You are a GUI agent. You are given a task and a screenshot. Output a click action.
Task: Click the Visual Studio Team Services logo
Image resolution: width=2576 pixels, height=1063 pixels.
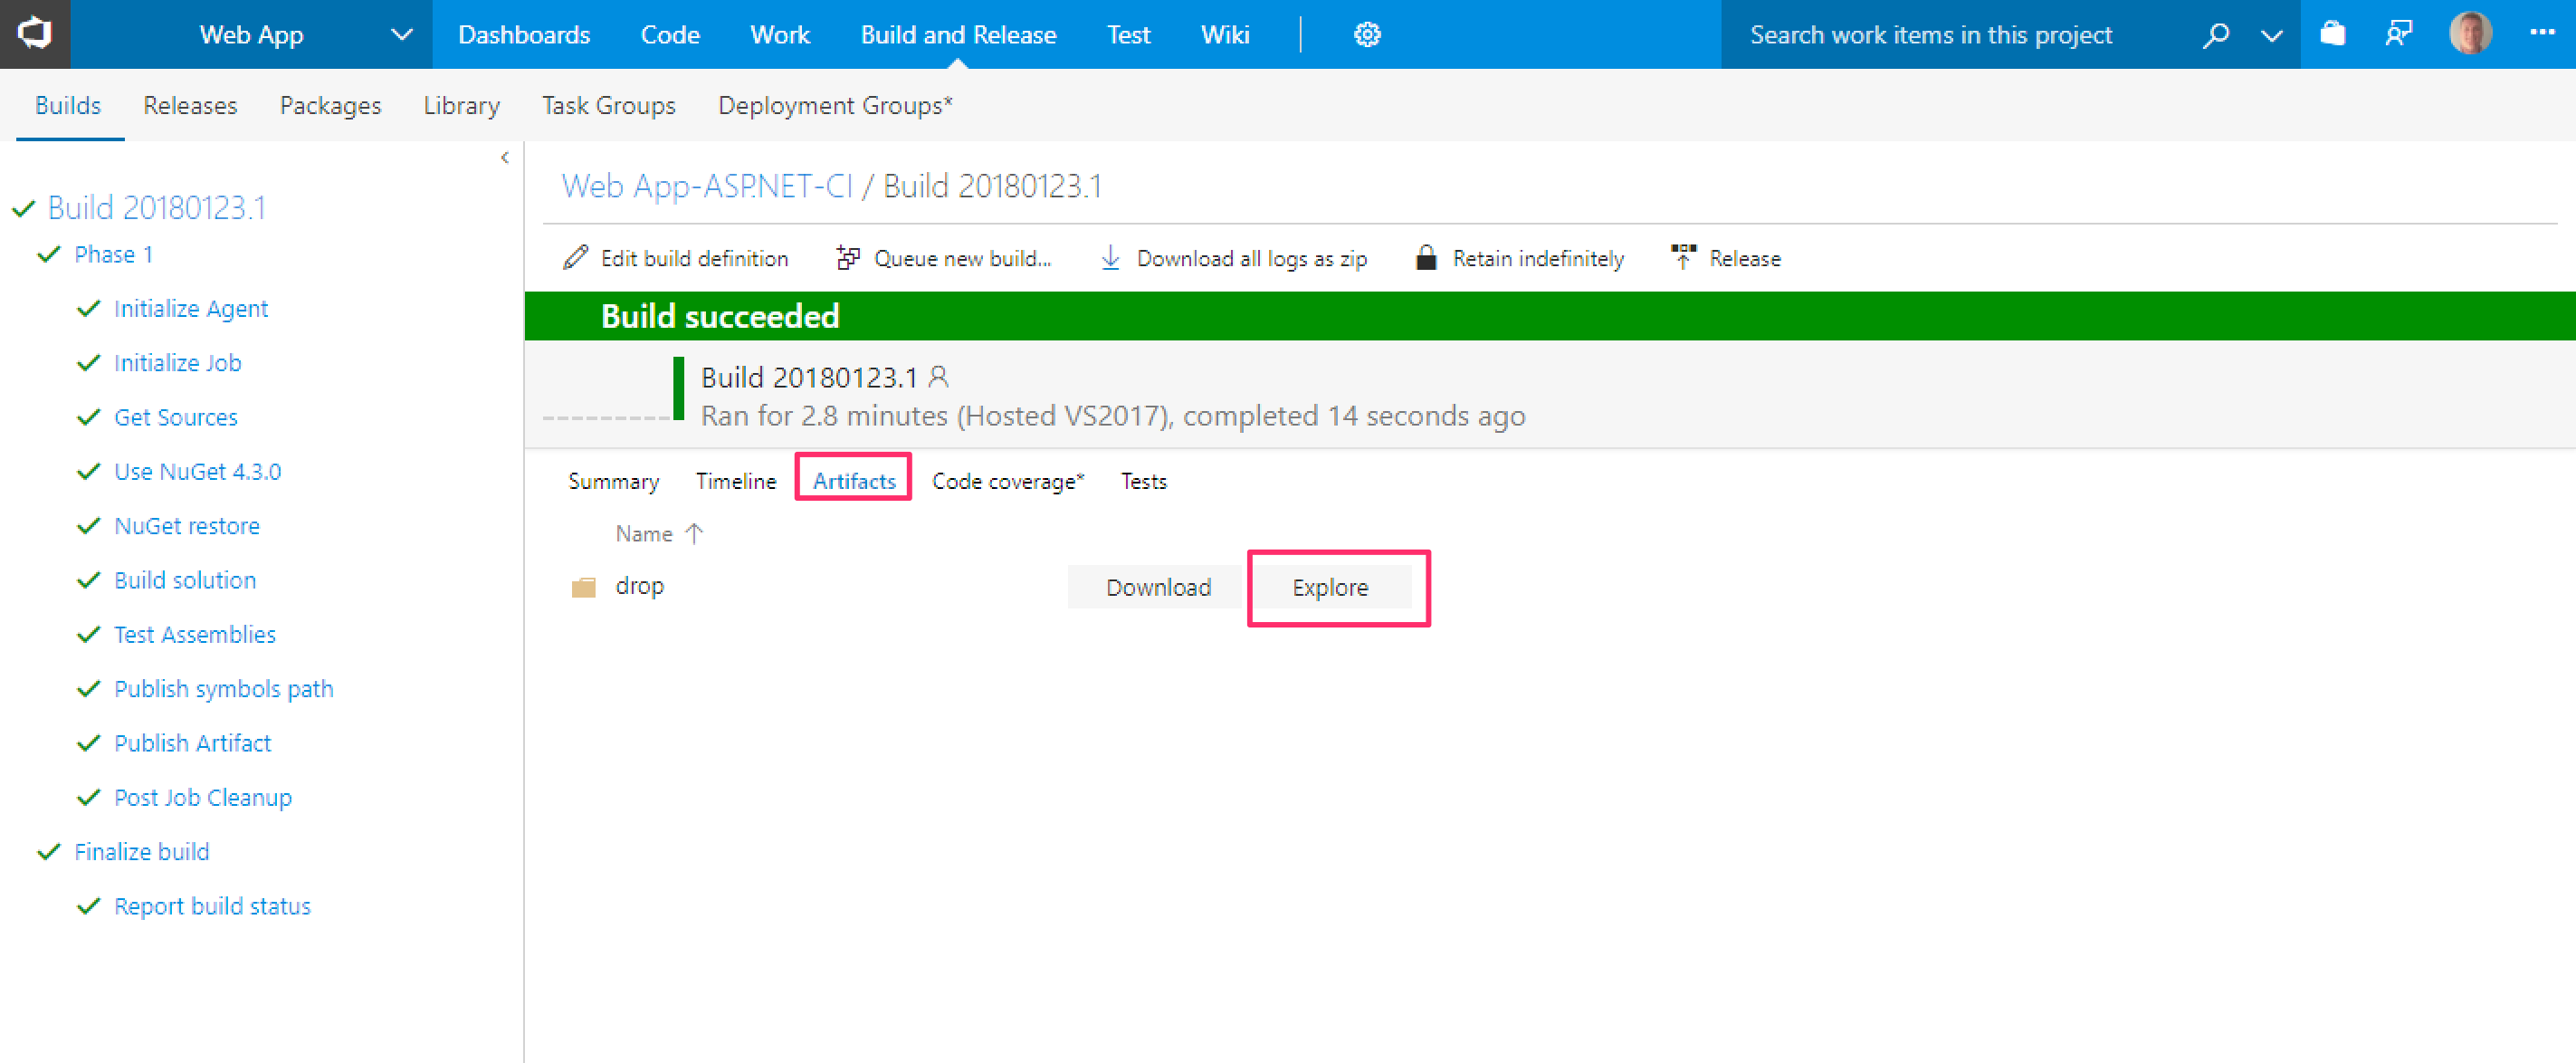pos(35,34)
